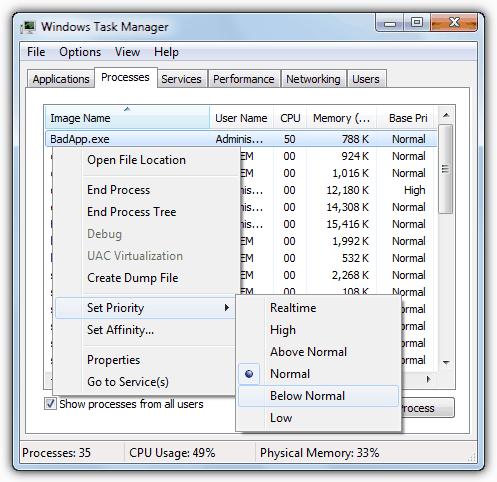Switch to the Services tab
Image resolution: width=497 pixels, height=482 pixels.
pyautogui.click(x=181, y=79)
